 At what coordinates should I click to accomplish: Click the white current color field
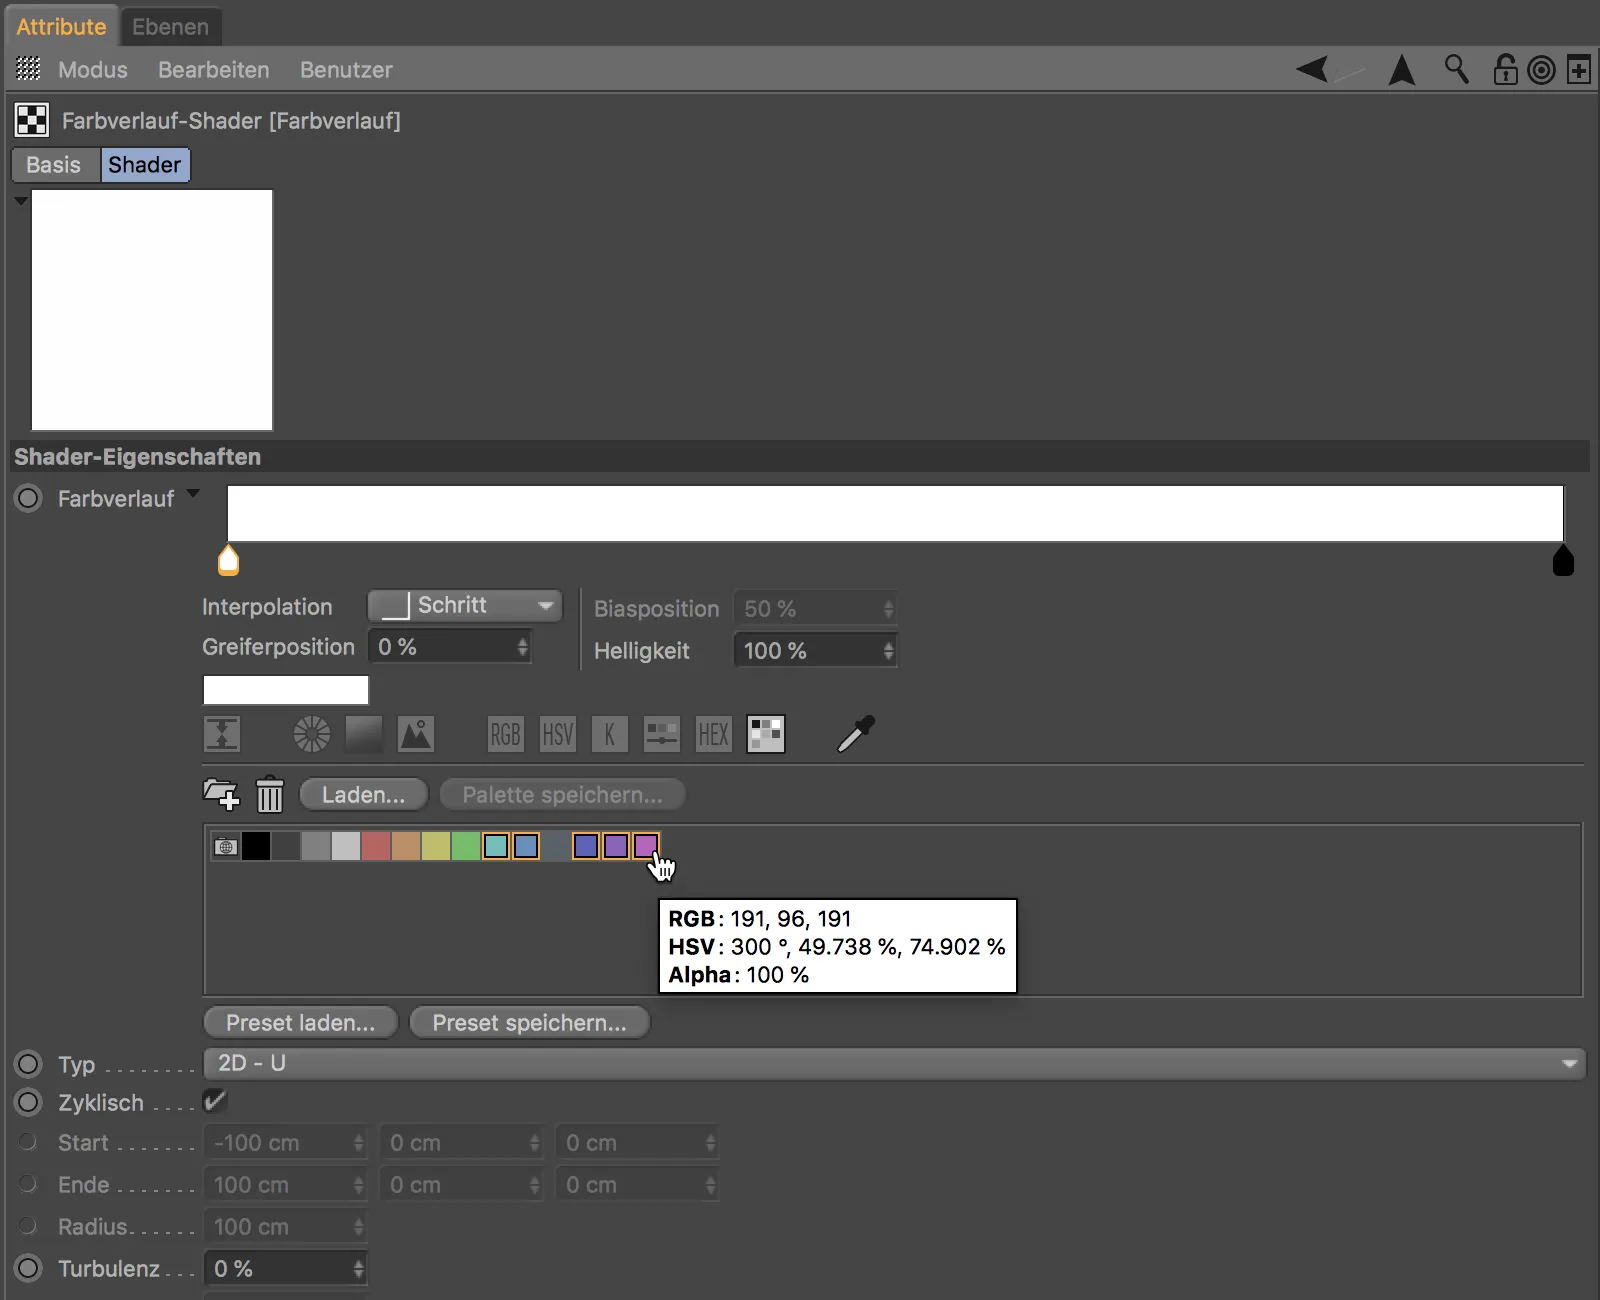point(286,690)
